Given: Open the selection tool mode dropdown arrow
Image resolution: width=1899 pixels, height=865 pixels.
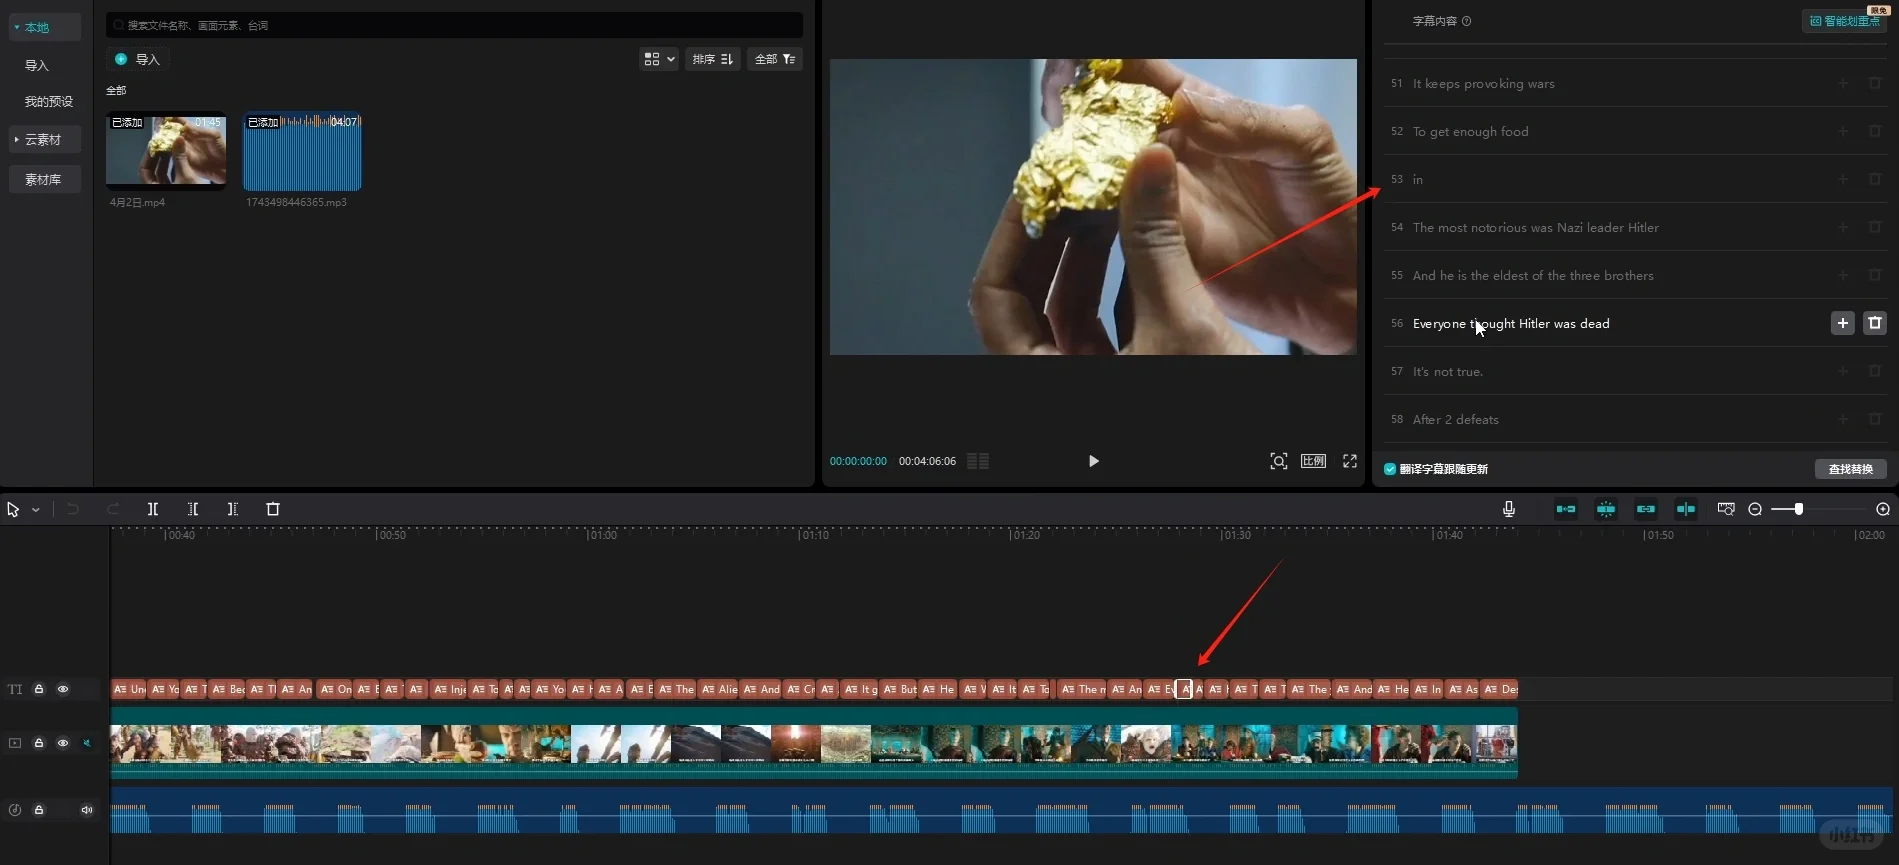Looking at the screenshot, I should coord(36,510).
